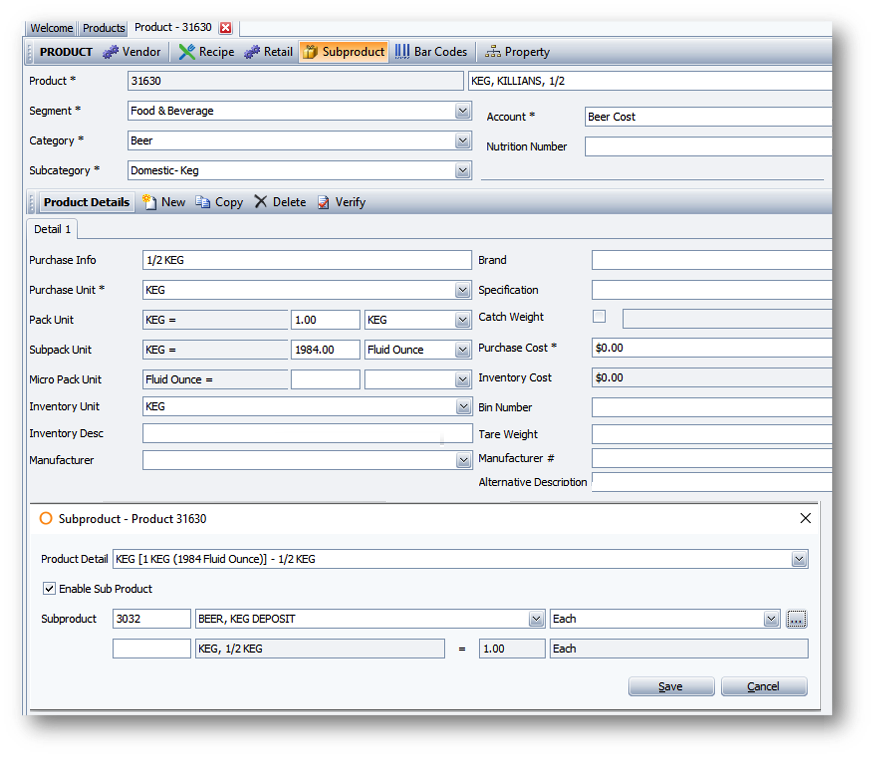876x758 pixels.
Task: Close the Subproduct dialog with X
Action: click(x=806, y=518)
